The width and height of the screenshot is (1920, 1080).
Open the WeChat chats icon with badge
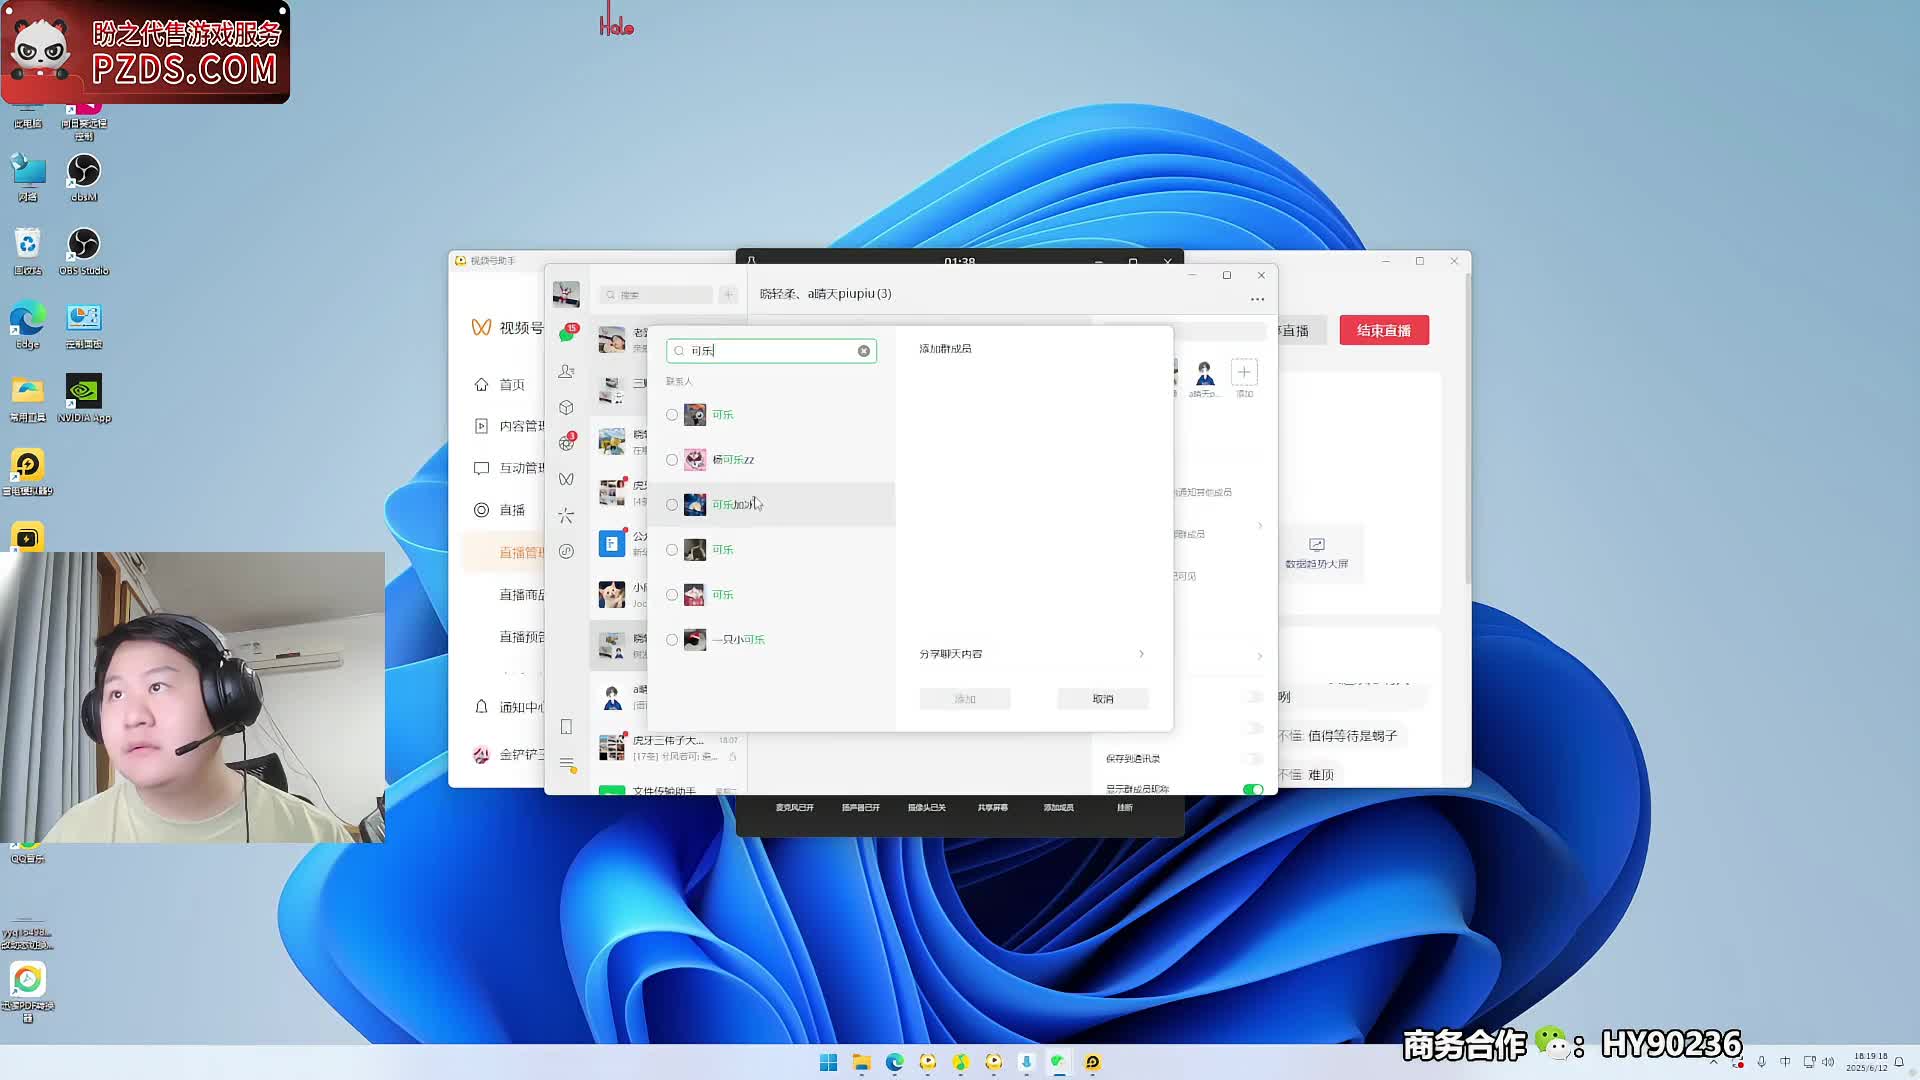click(566, 335)
